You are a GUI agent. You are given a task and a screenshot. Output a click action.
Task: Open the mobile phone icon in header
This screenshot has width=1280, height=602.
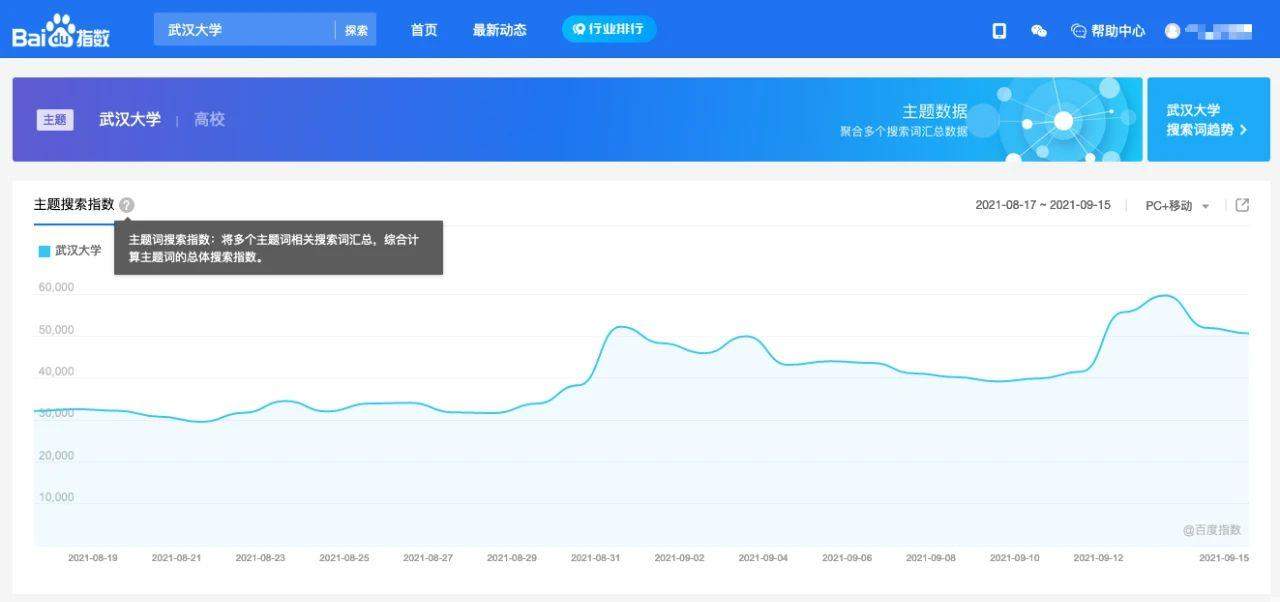pyautogui.click(x=999, y=31)
